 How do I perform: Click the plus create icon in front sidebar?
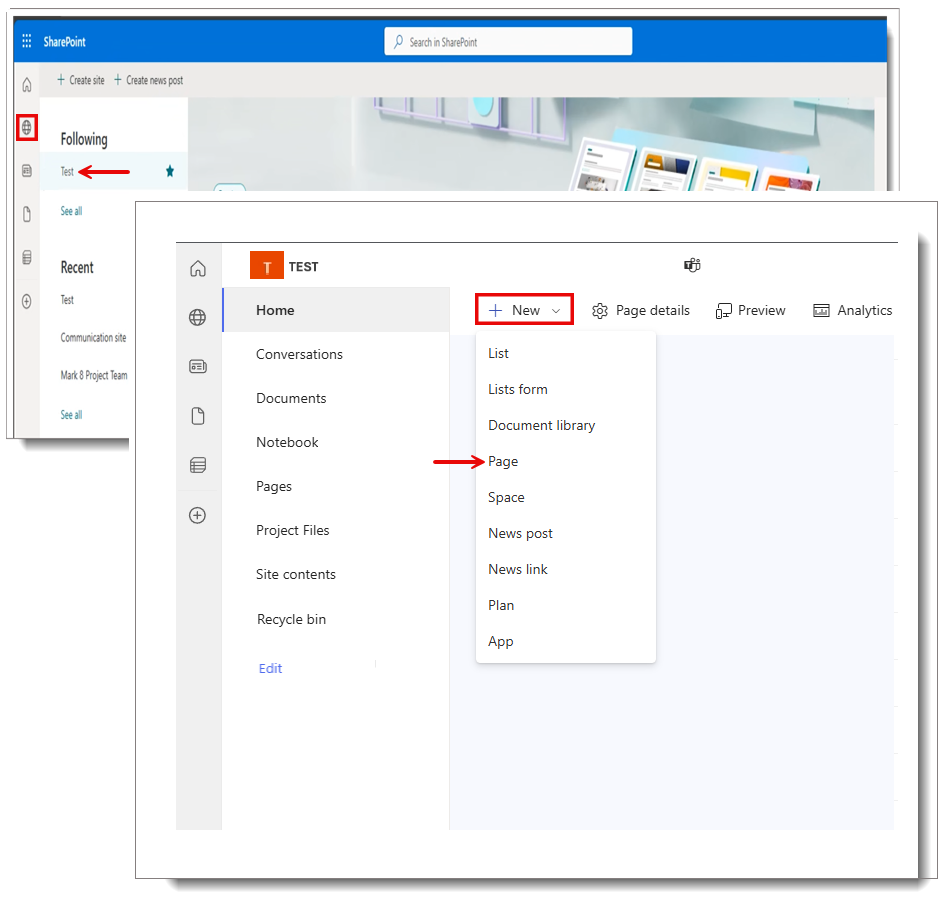point(198,515)
